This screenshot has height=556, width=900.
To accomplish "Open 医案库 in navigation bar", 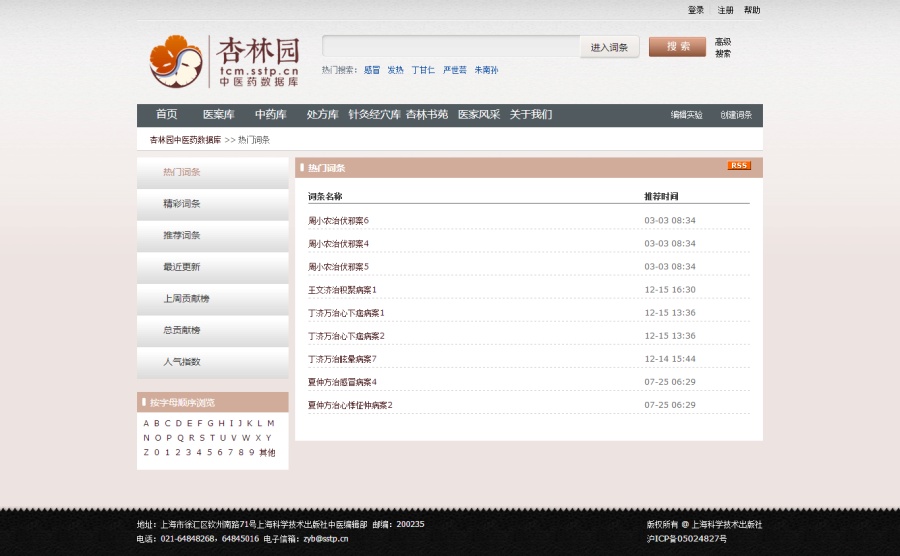I will pos(219,114).
